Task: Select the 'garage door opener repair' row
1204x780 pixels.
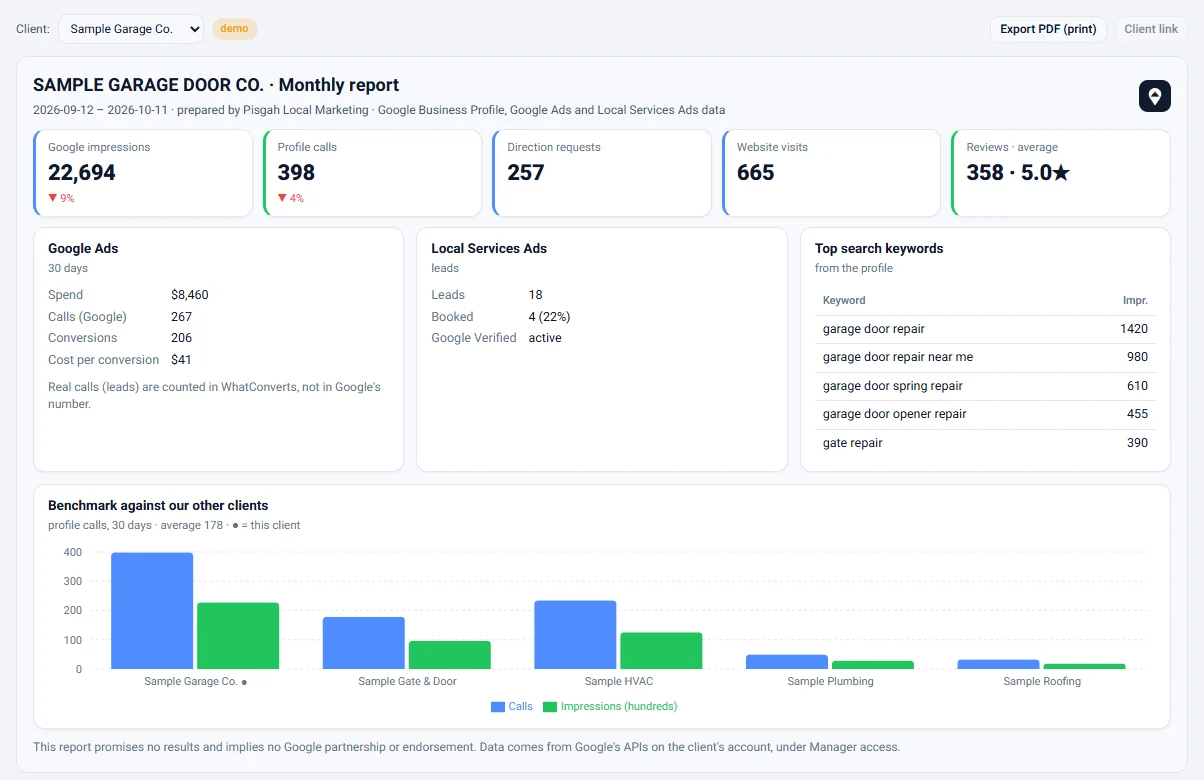Action: coord(985,414)
